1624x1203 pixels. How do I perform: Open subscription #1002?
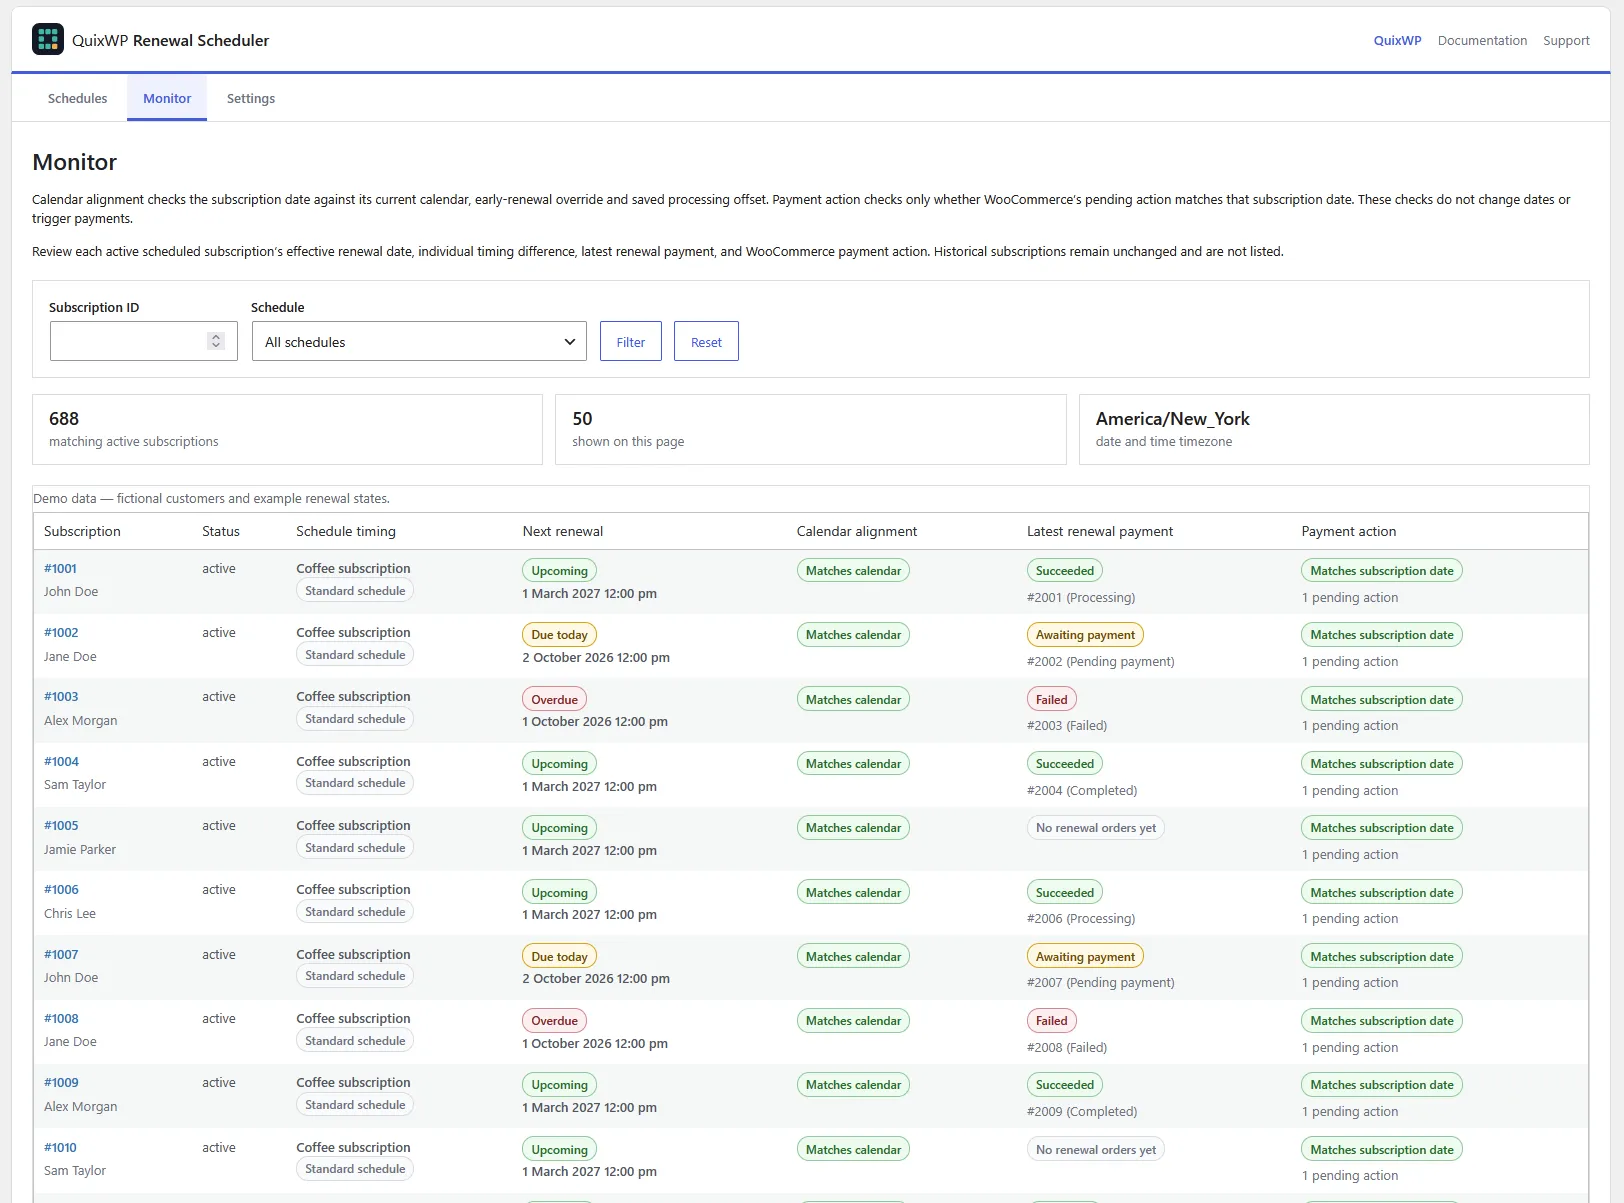pos(61,633)
